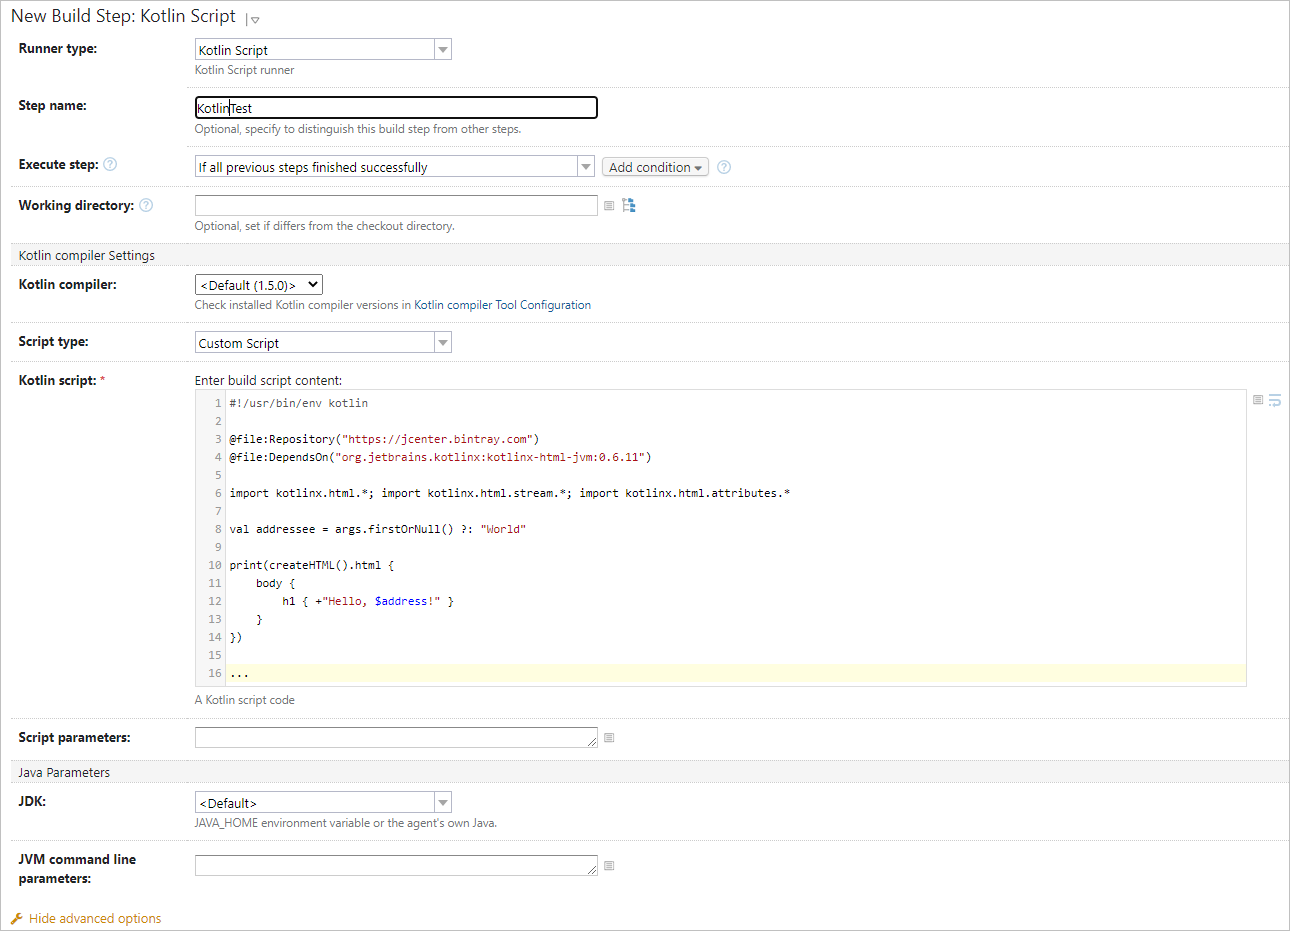Open the Add condition menu
Viewport: 1290px width, 931px height.
tap(654, 166)
